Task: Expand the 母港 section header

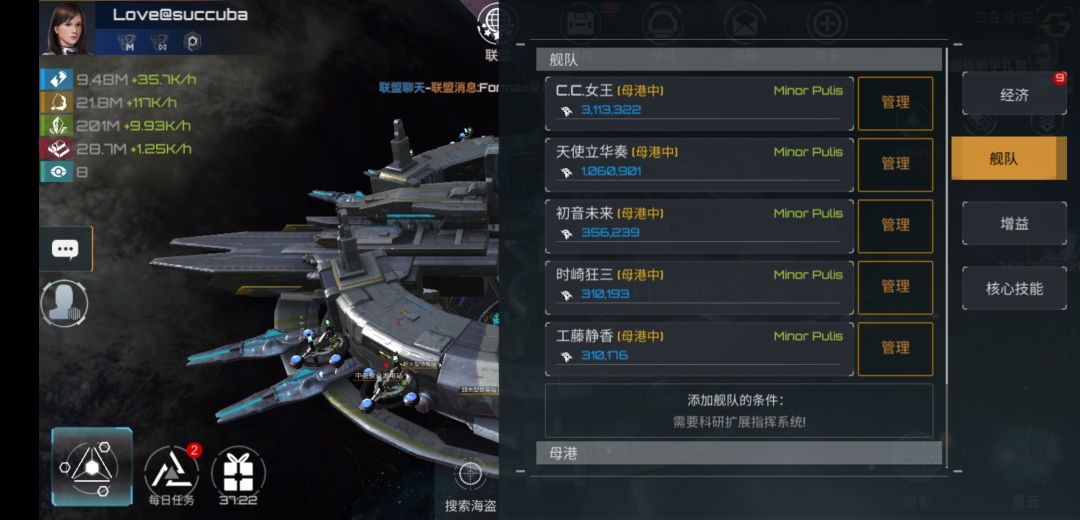Action: (739, 453)
